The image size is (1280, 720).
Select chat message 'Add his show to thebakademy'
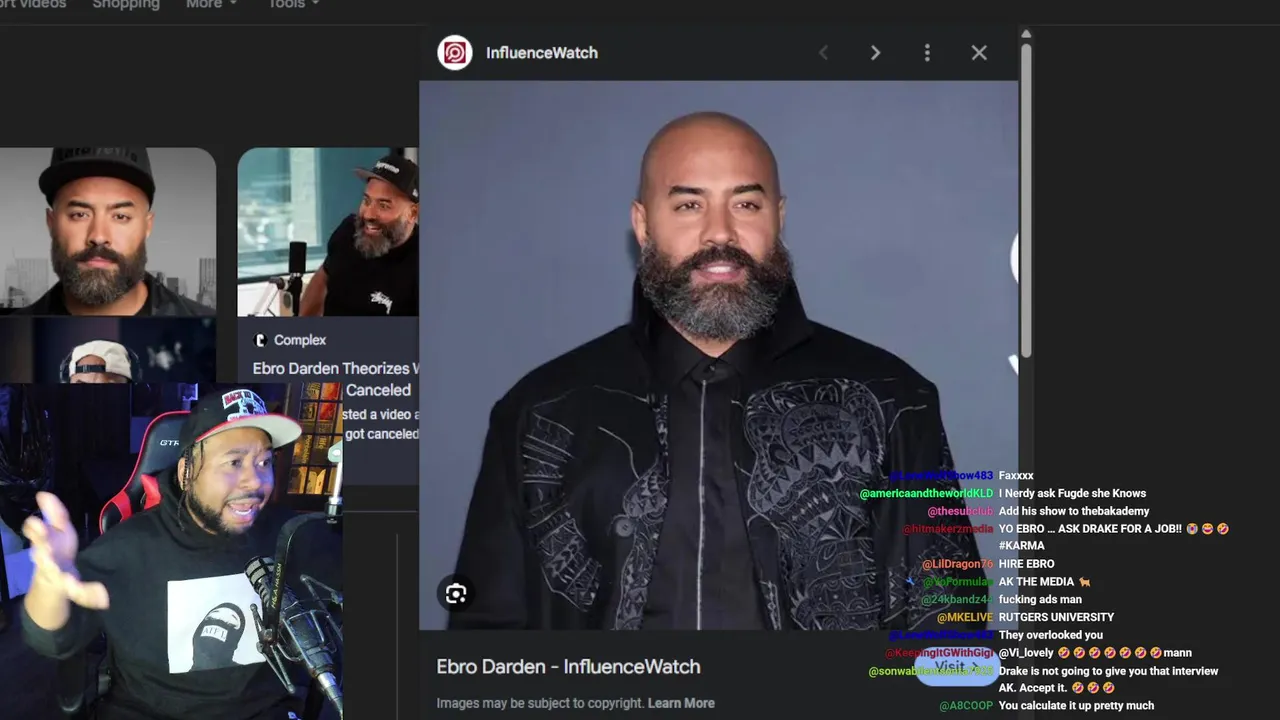point(1074,511)
